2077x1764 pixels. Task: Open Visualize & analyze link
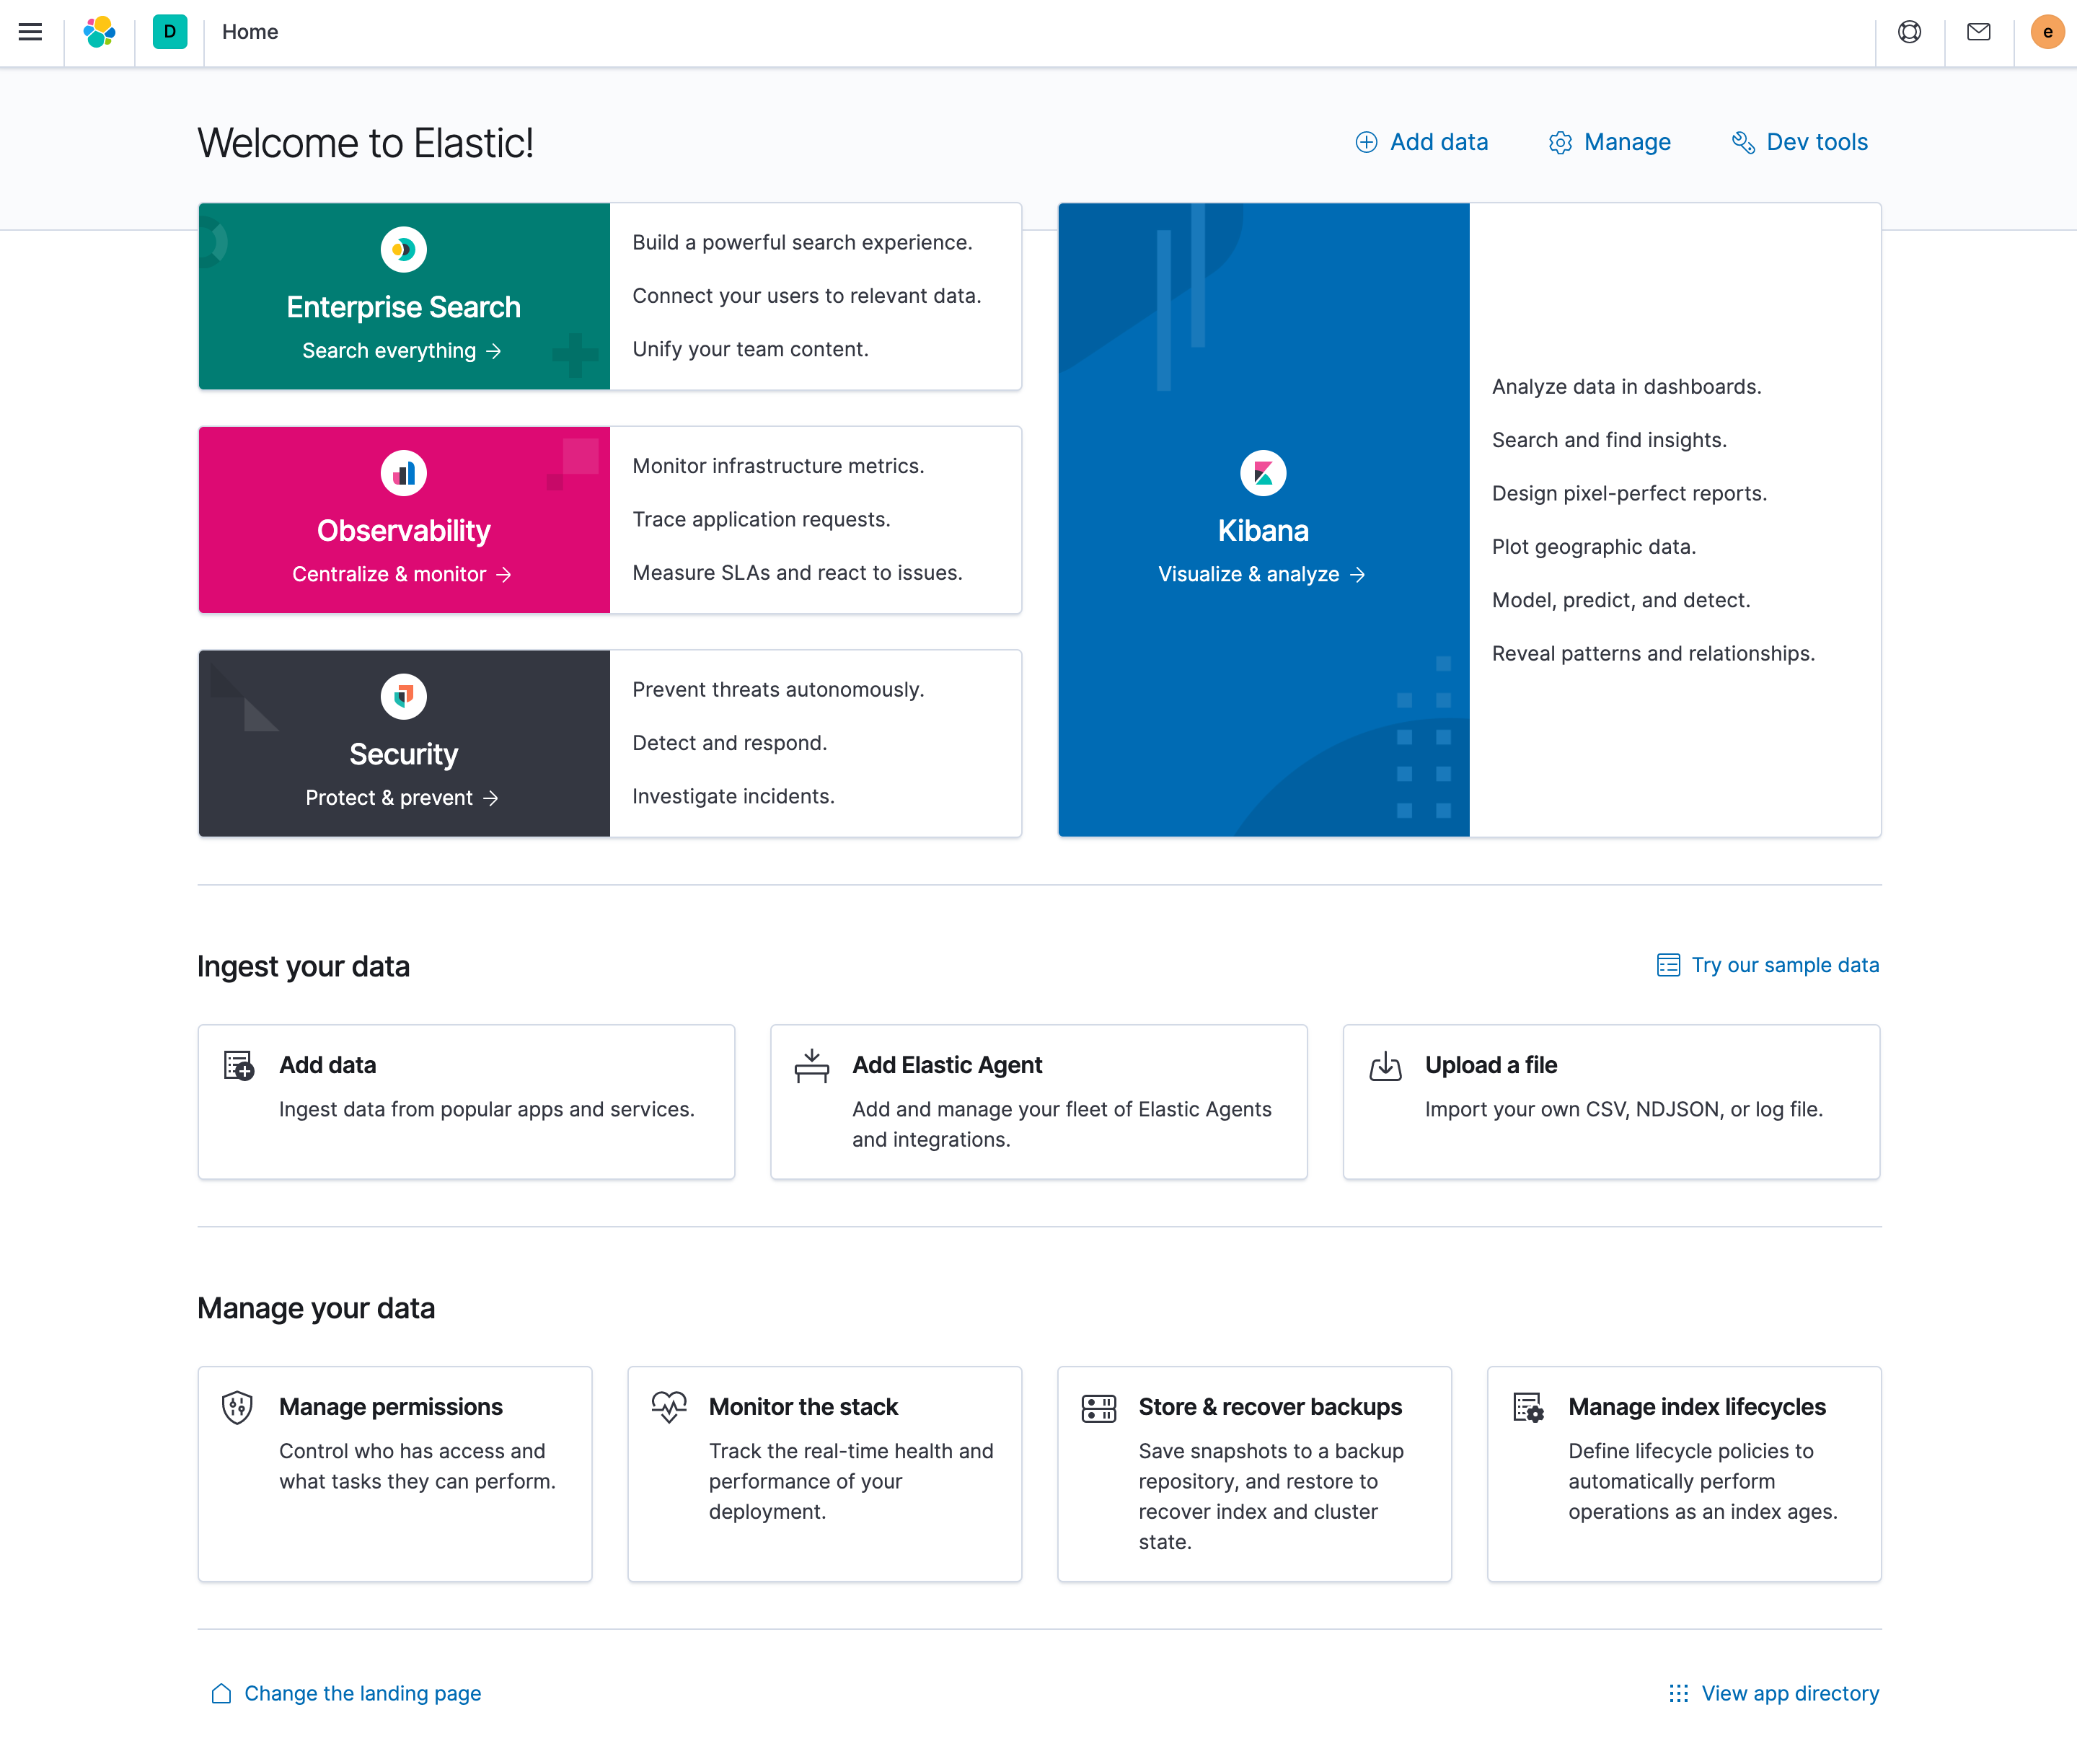(1262, 574)
